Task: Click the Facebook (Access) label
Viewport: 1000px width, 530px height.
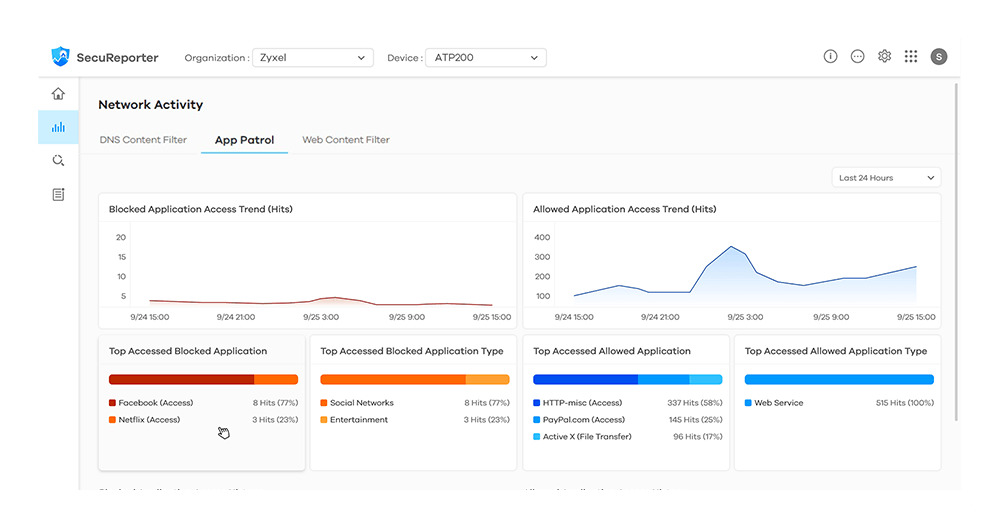Action: click(x=156, y=403)
